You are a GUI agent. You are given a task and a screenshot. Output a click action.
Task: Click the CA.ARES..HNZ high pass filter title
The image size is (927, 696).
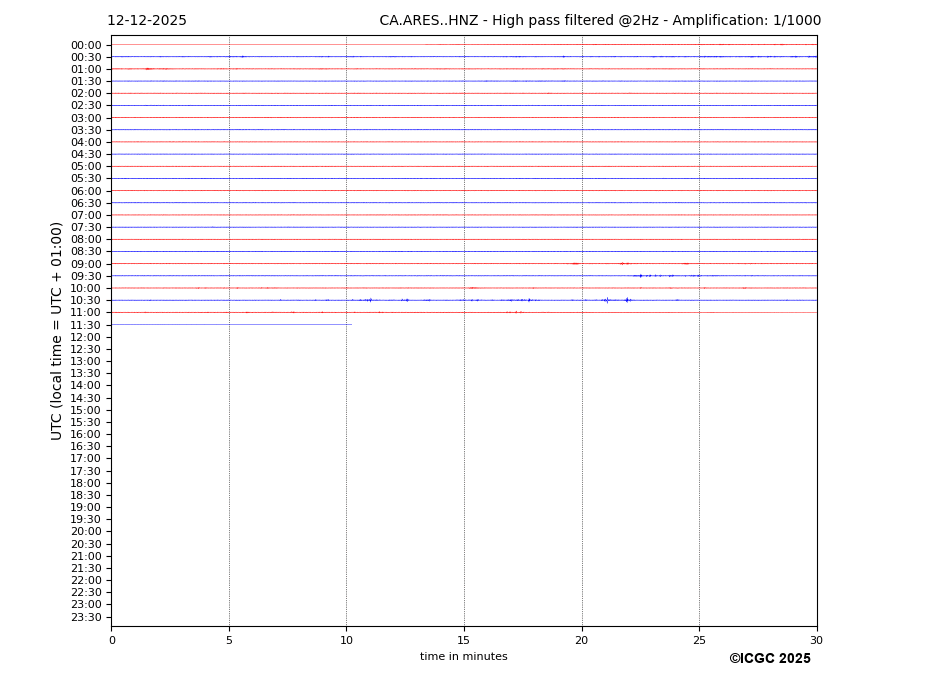600,21
